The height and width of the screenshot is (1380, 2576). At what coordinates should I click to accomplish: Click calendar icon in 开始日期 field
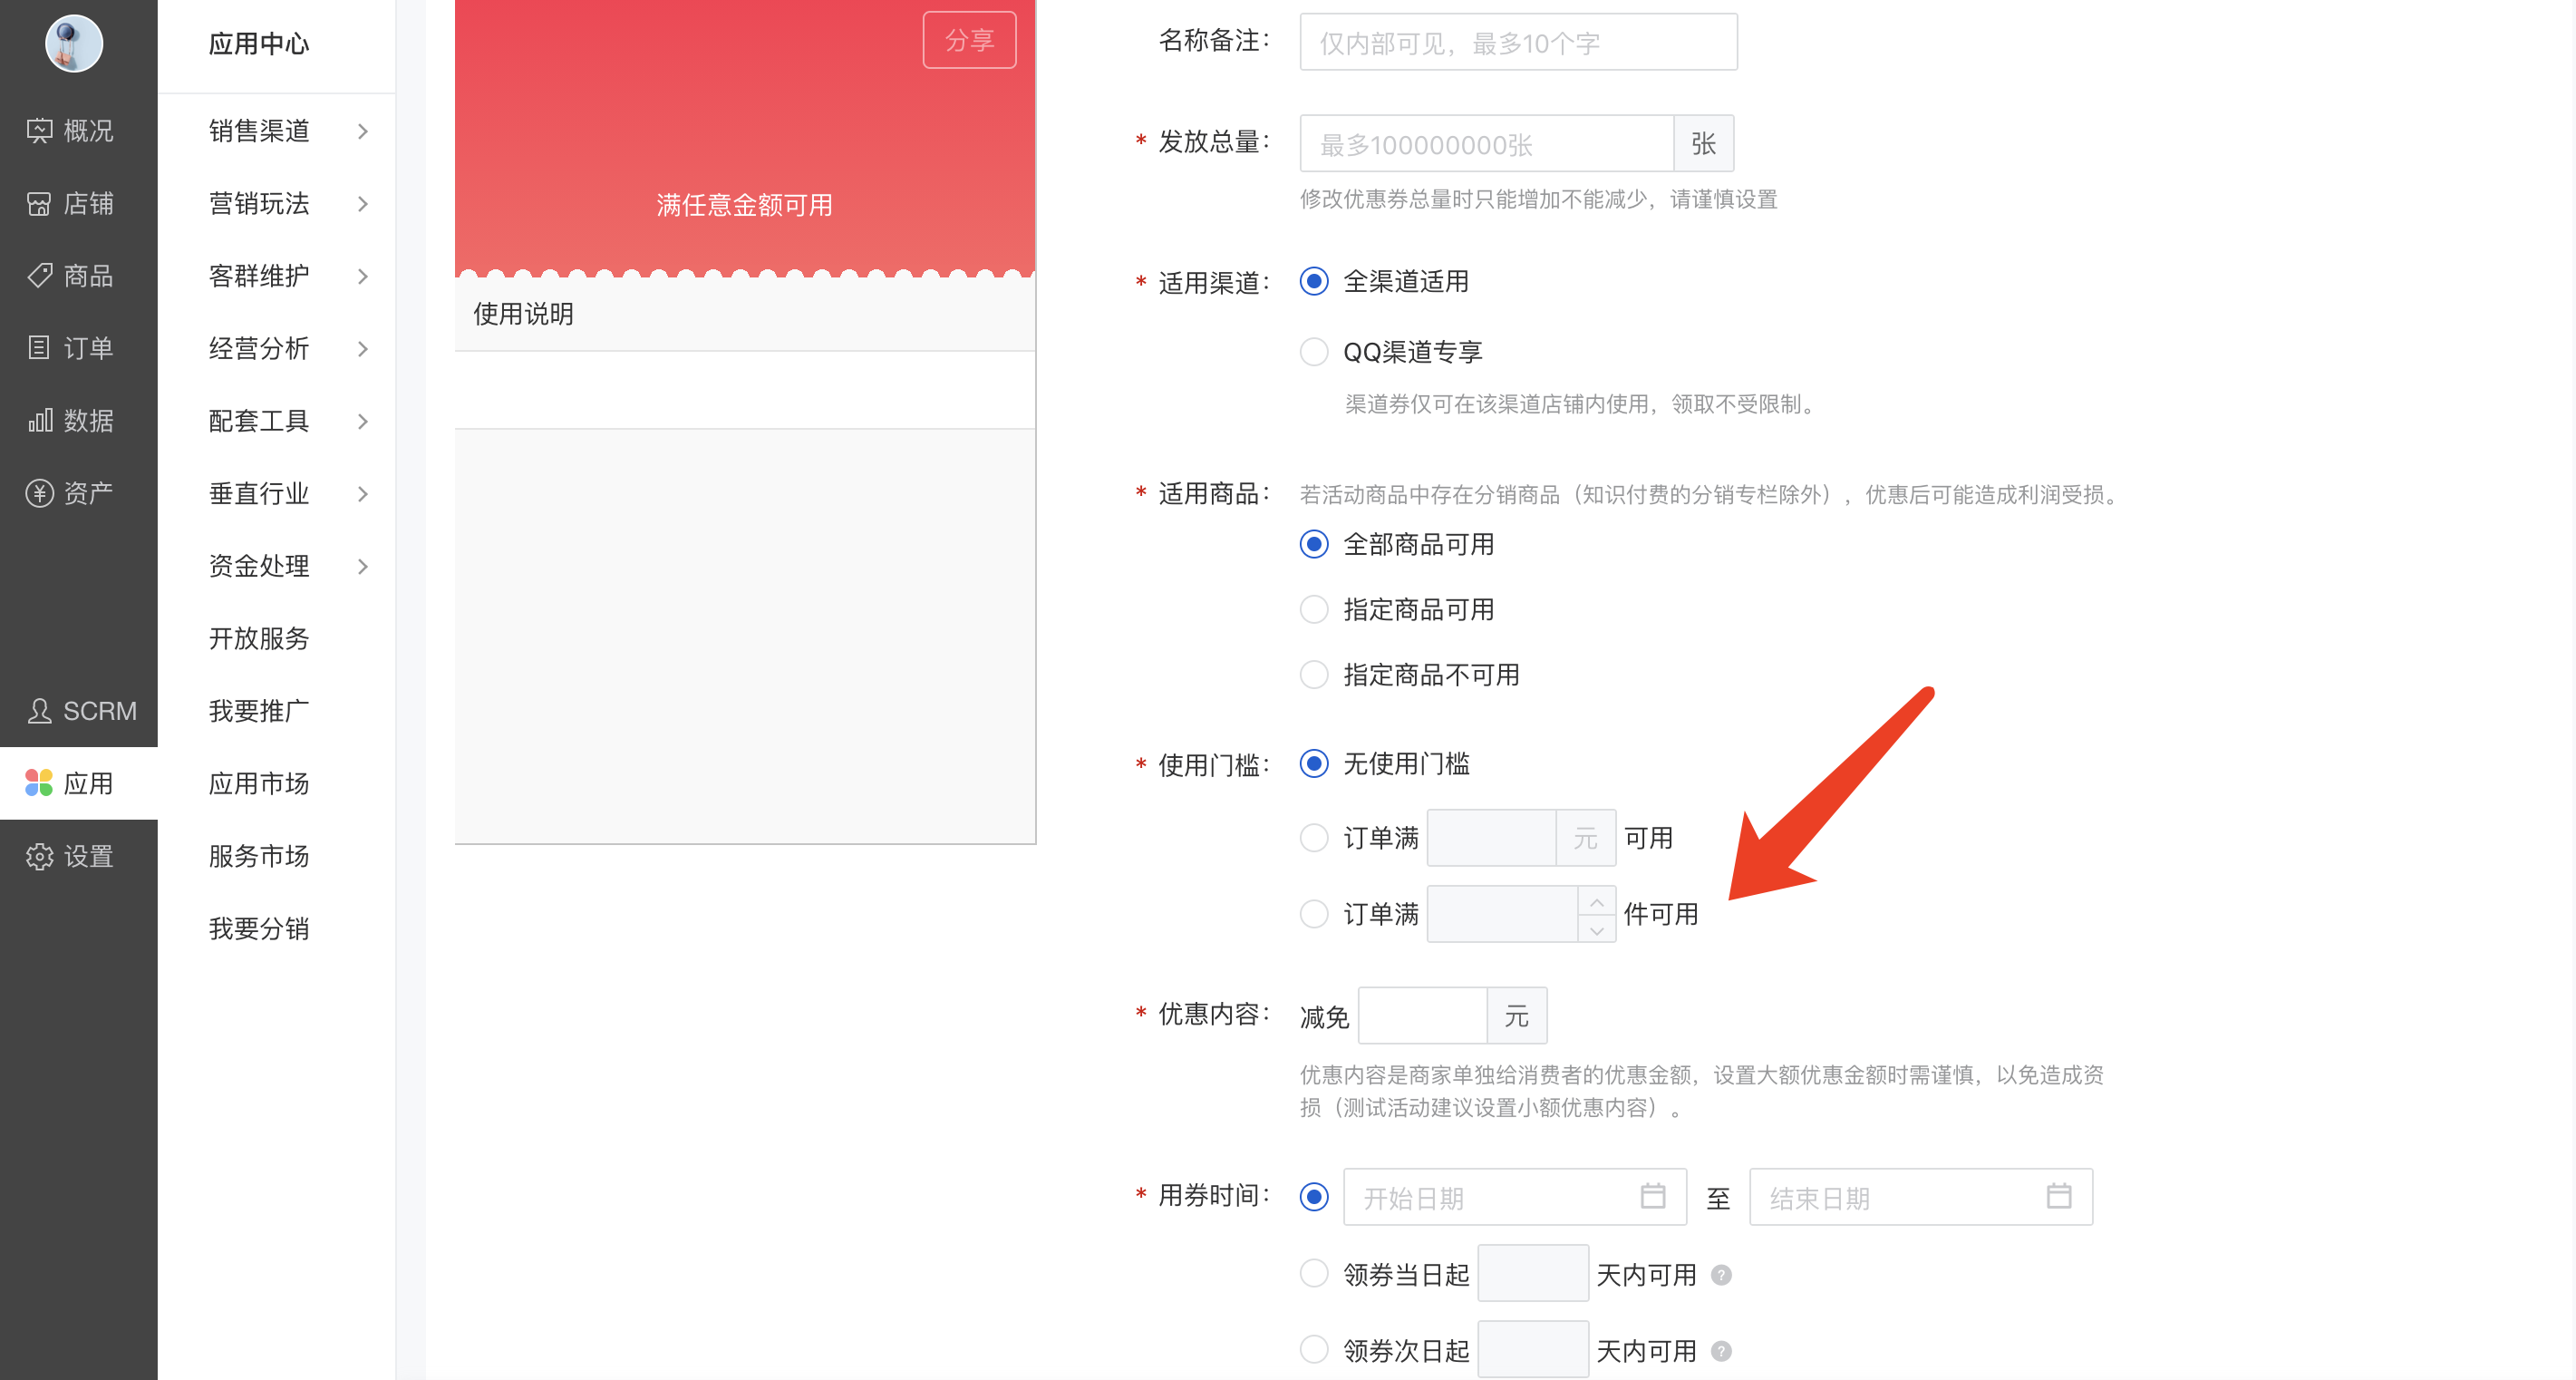coord(1652,1196)
